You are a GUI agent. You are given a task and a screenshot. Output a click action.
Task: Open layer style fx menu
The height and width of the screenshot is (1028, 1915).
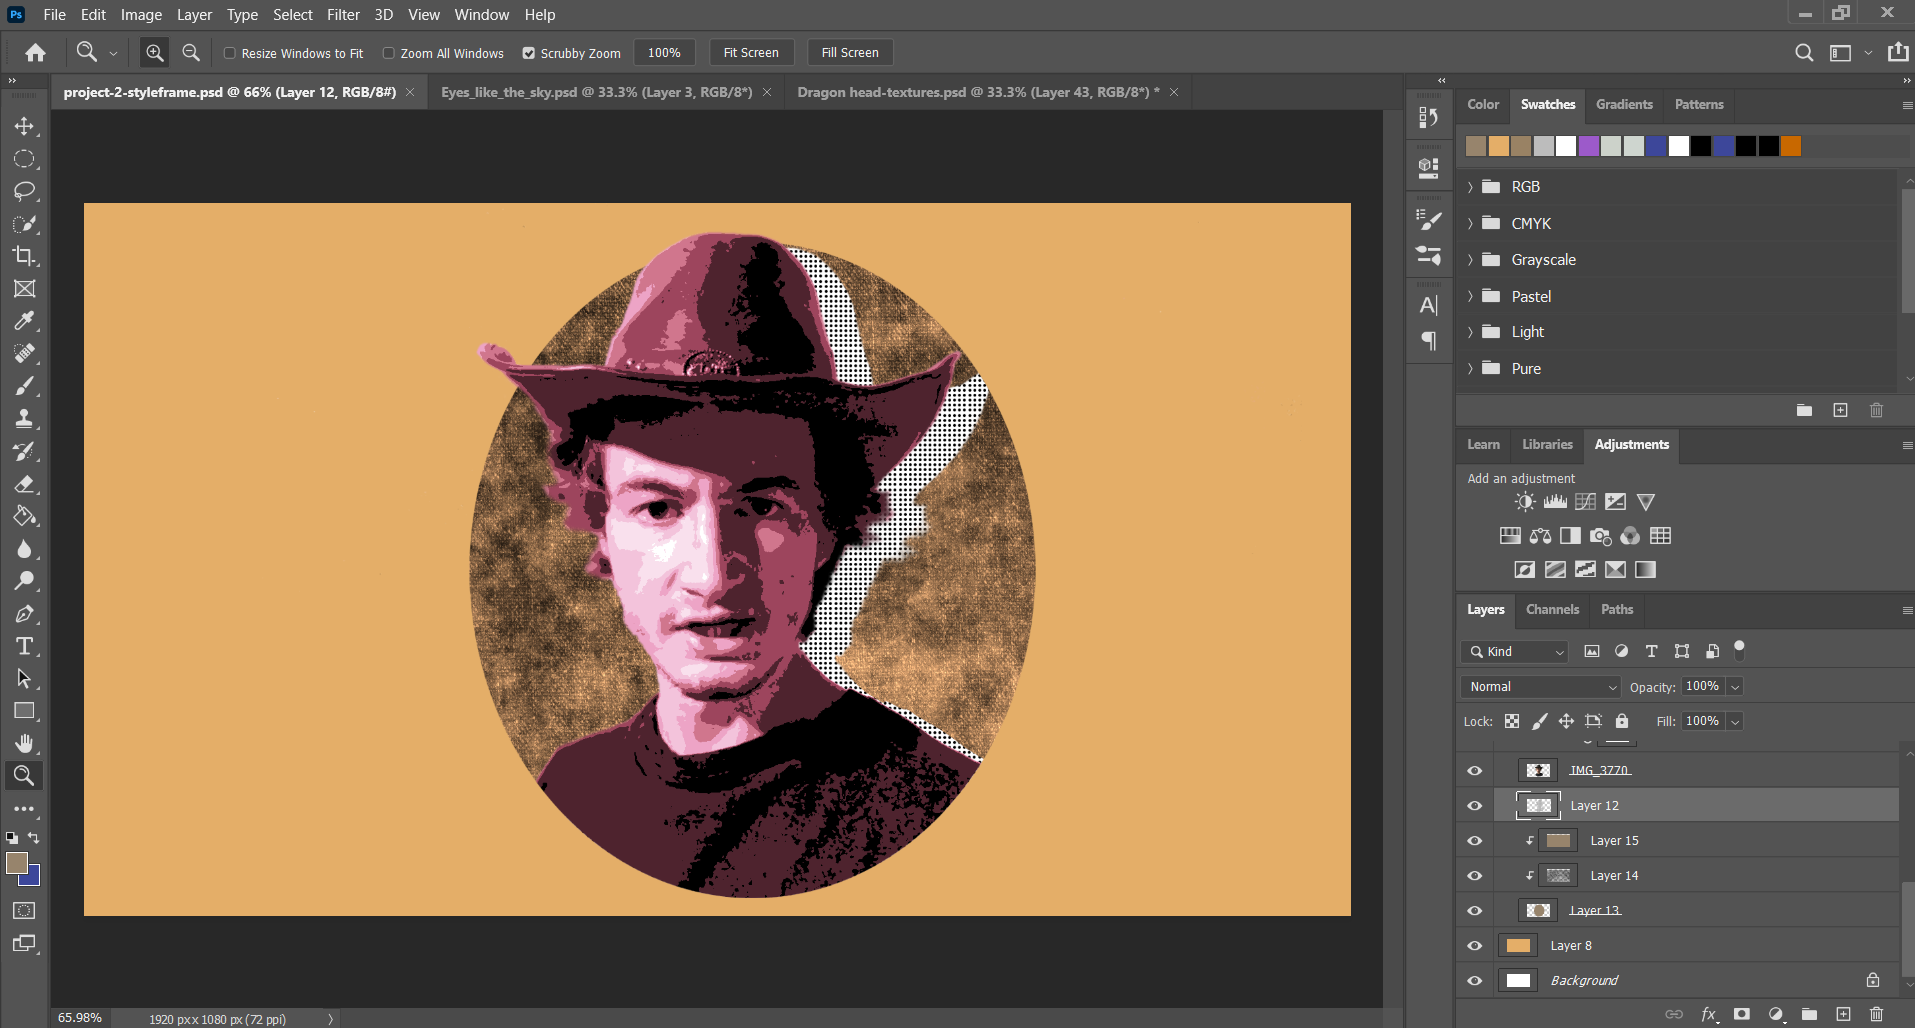(1709, 1014)
